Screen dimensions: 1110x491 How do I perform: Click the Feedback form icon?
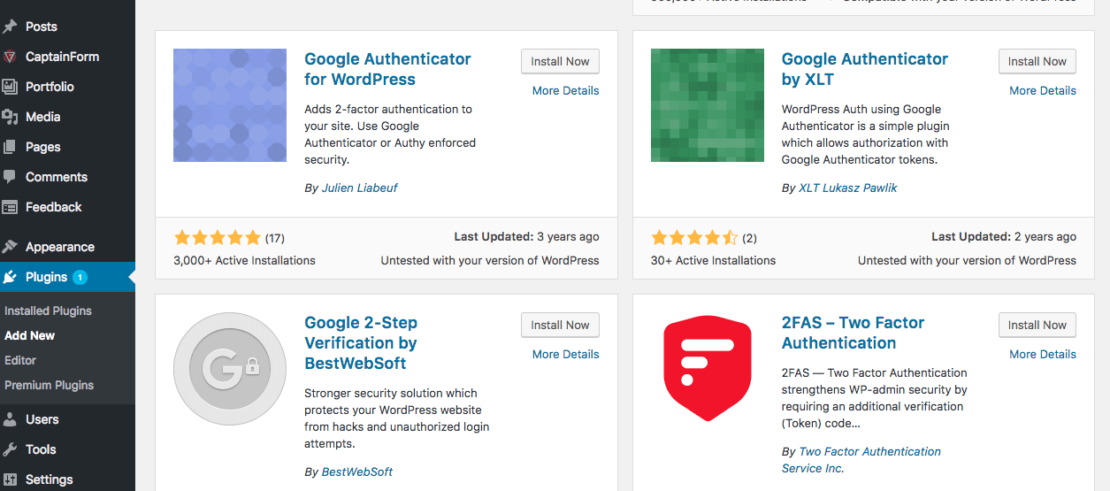point(9,207)
